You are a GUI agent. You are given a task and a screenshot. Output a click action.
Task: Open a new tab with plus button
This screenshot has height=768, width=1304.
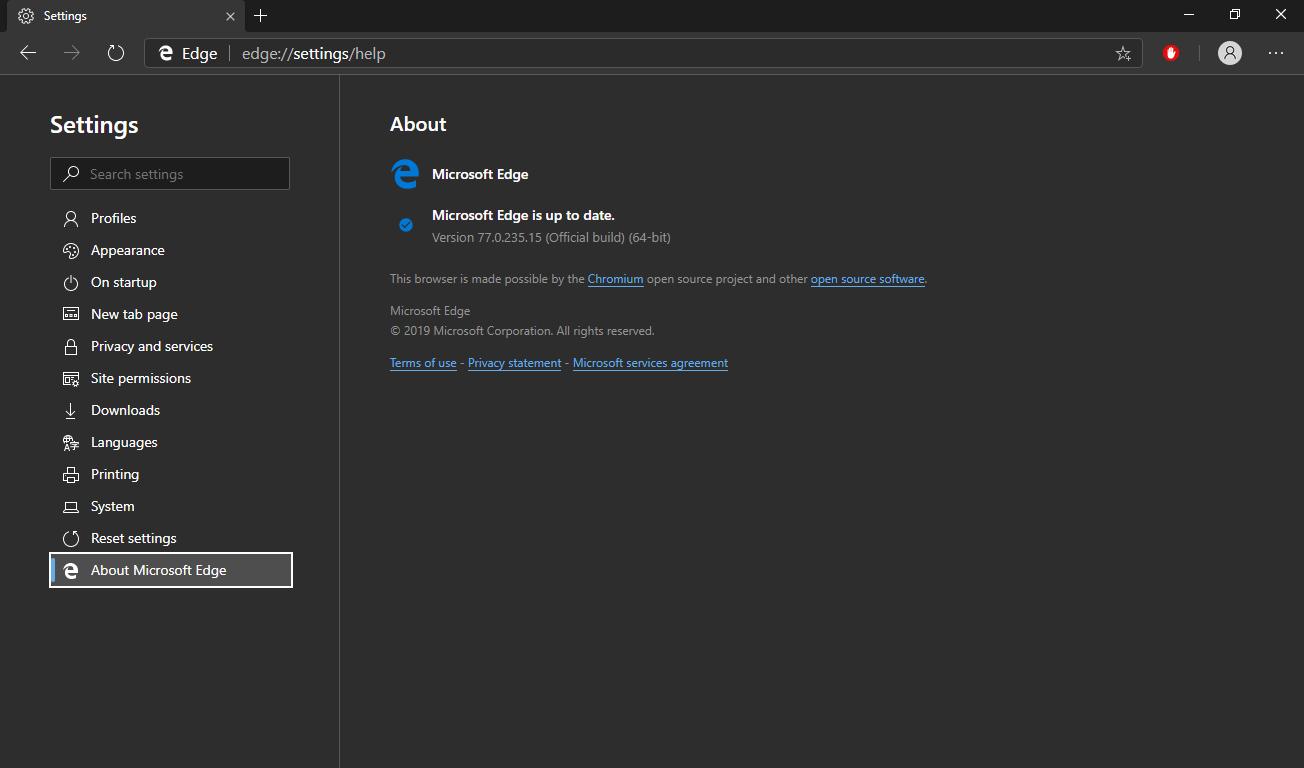[x=260, y=15]
